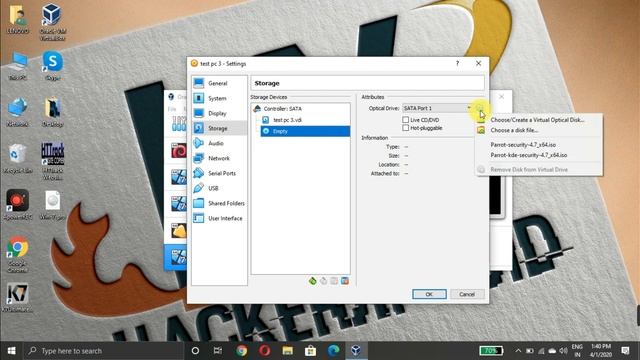Image resolution: width=640 pixels, height=360 pixels.
Task: Open File Explorer from the taskbar
Action: (288, 351)
